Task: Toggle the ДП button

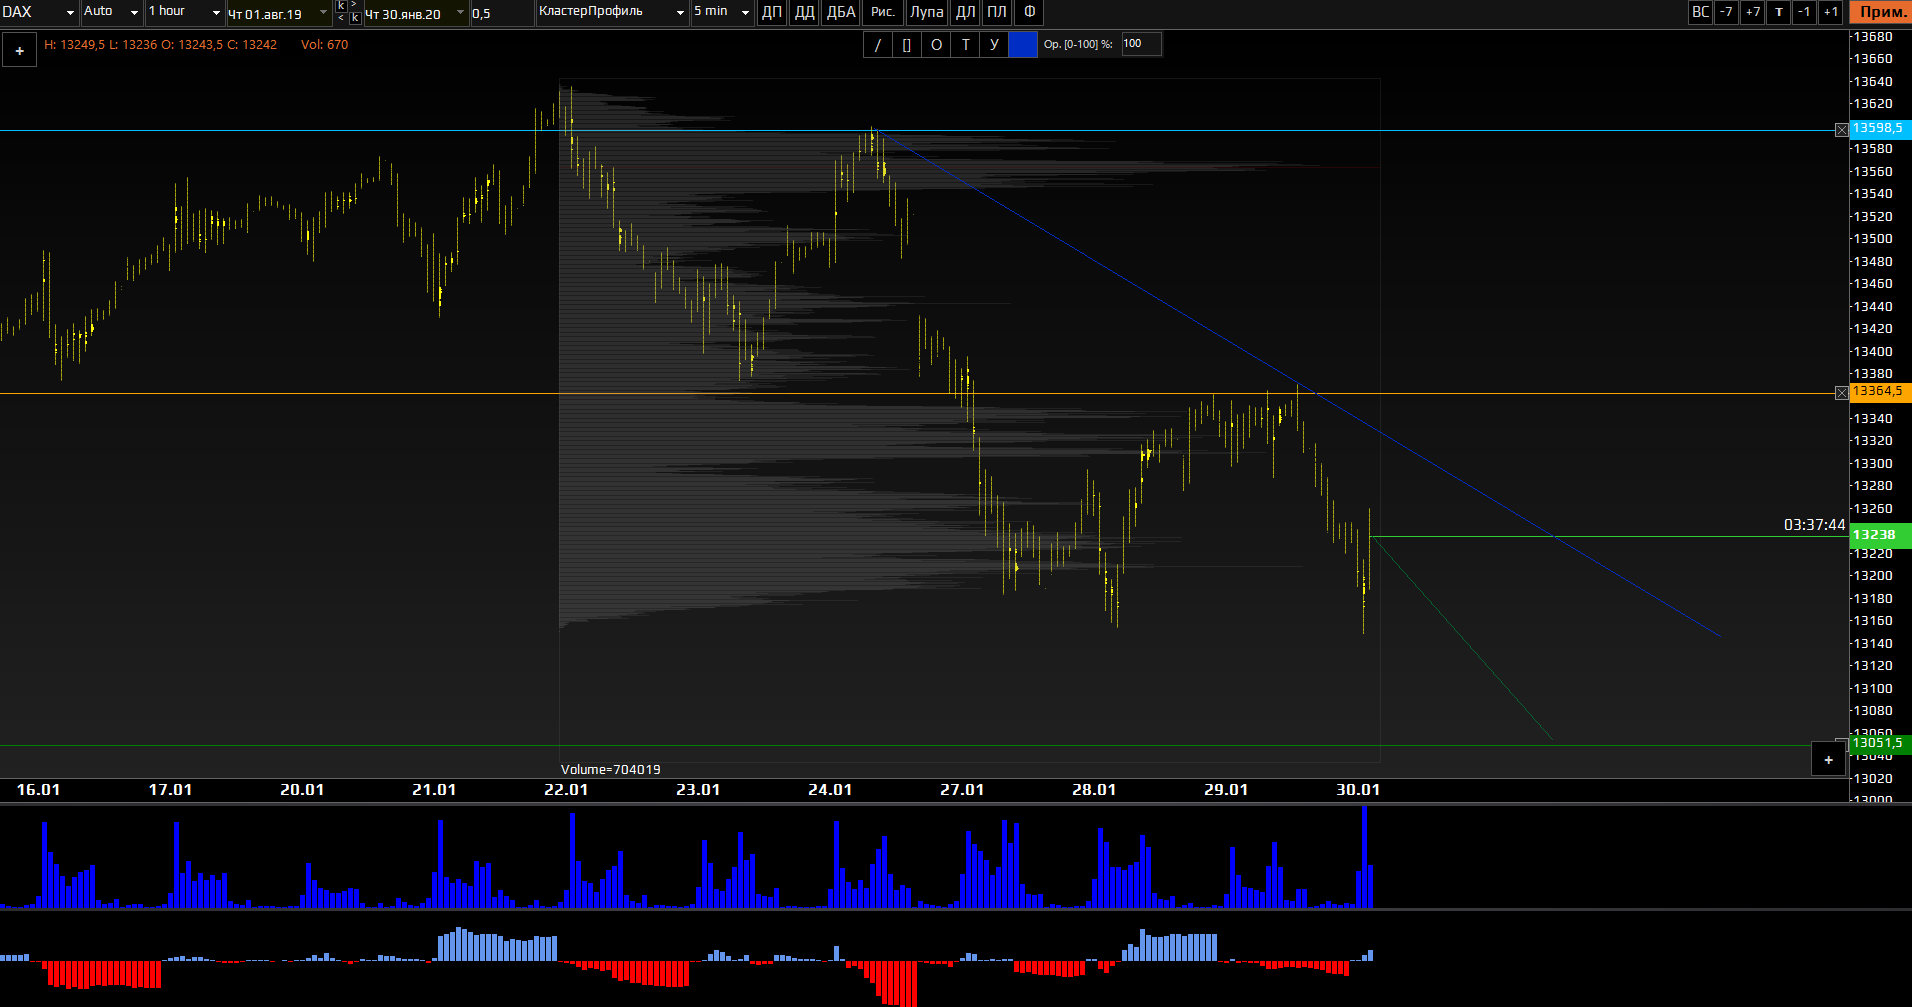Action: click(772, 12)
